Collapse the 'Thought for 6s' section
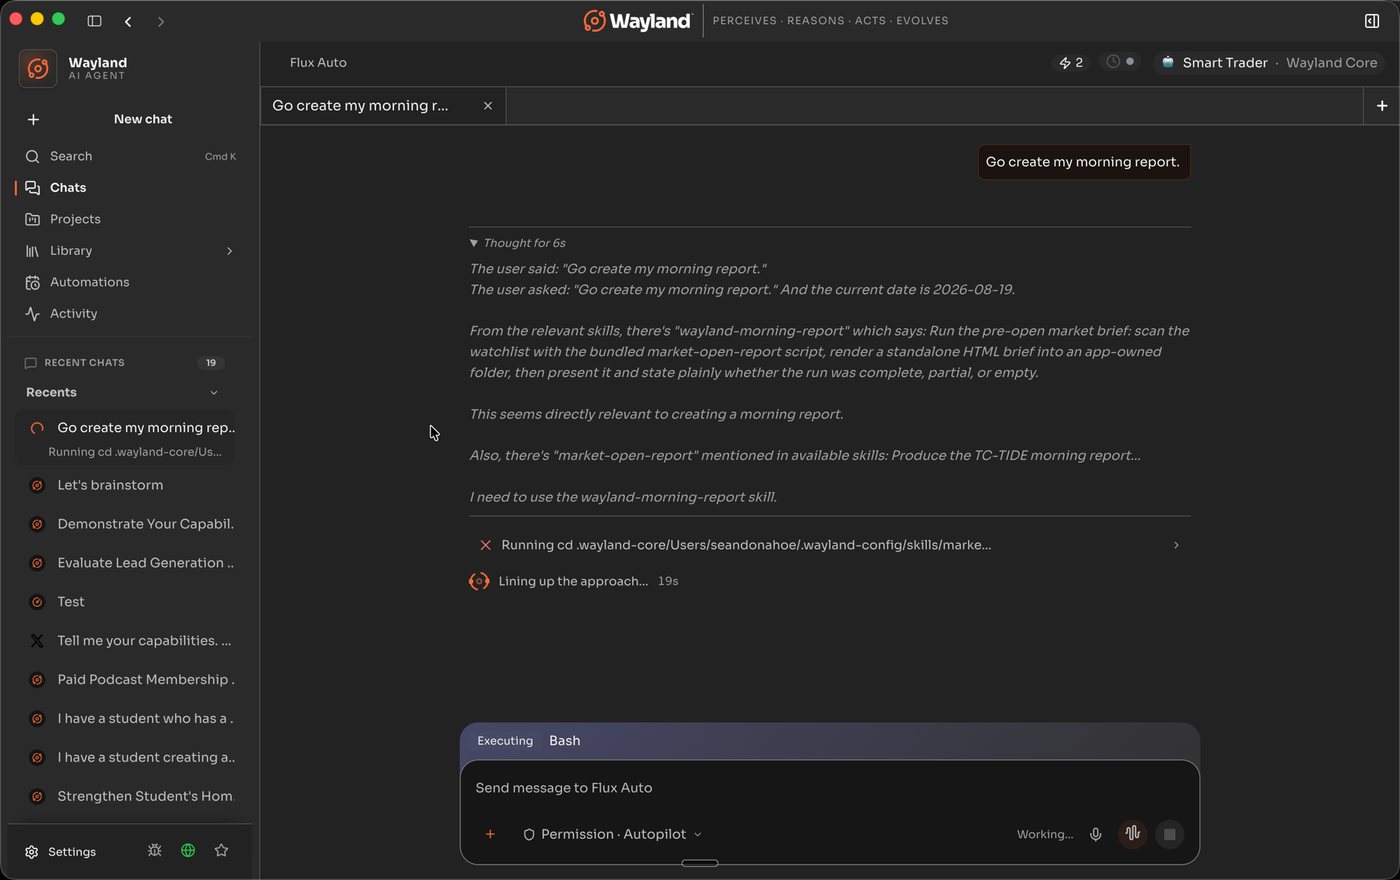Viewport: 1400px width, 880px height. pyautogui.click(x=518, y=243)
